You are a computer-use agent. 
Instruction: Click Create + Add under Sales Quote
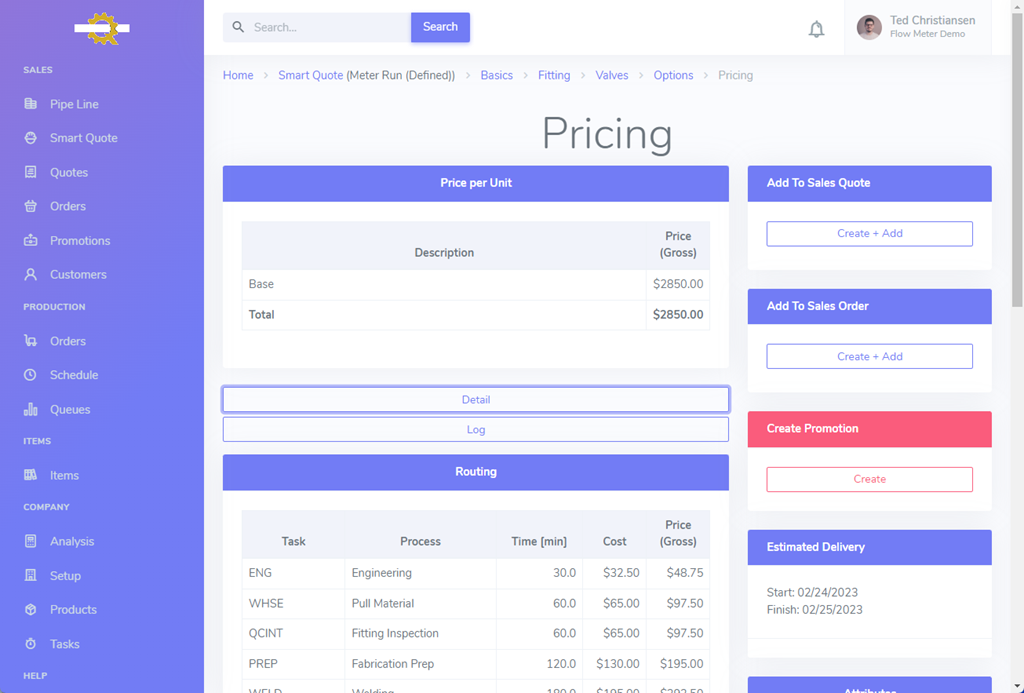click(869, 234)
